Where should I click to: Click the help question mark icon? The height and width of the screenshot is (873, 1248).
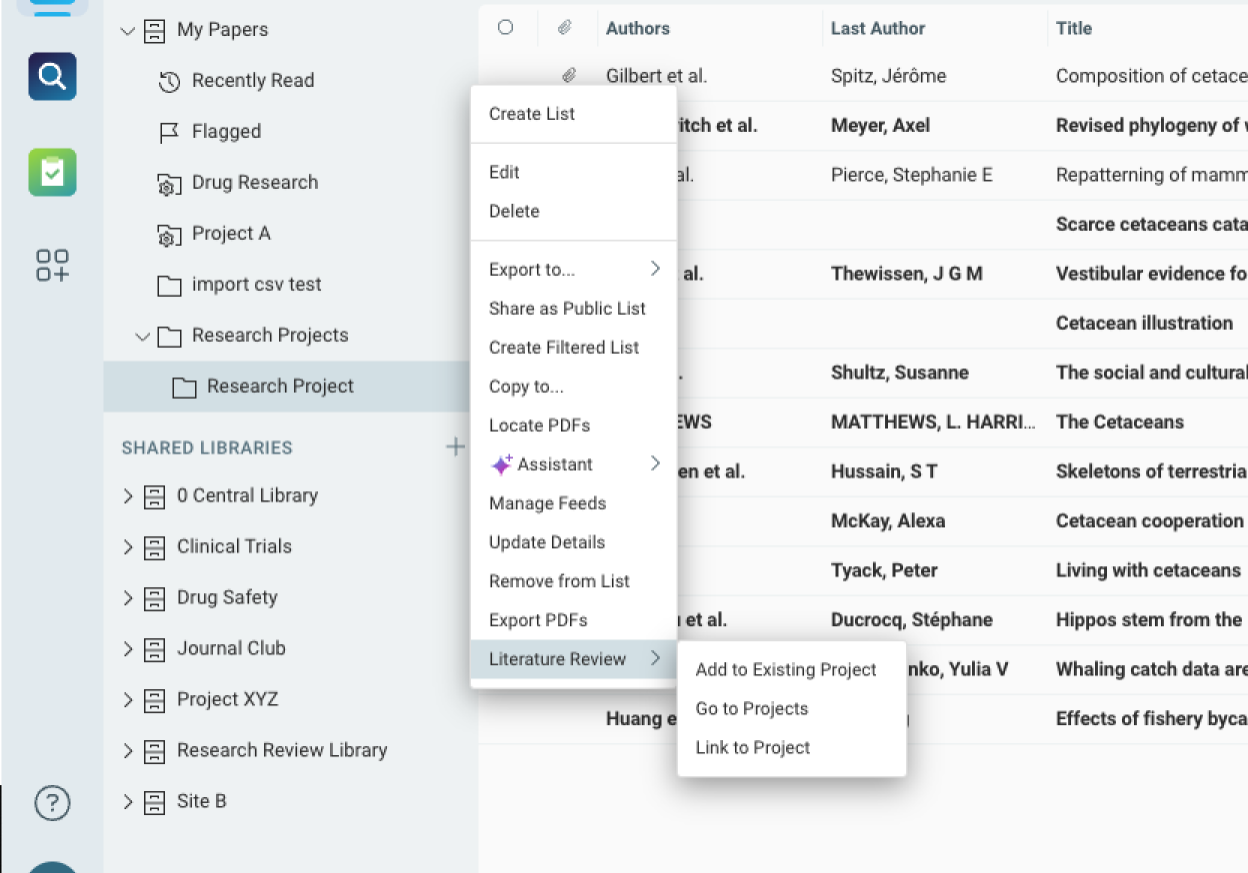[51, 803]
